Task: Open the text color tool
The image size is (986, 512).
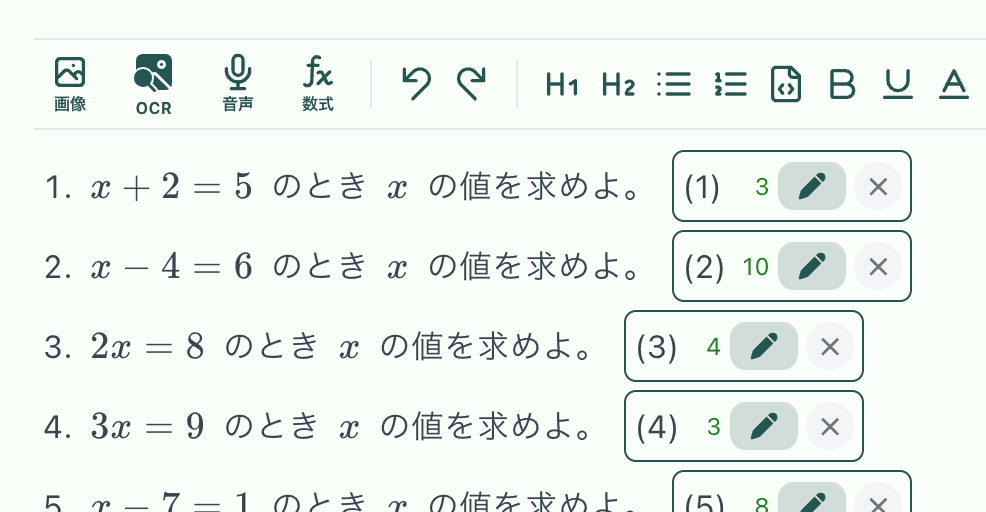Action: (954, 85)
